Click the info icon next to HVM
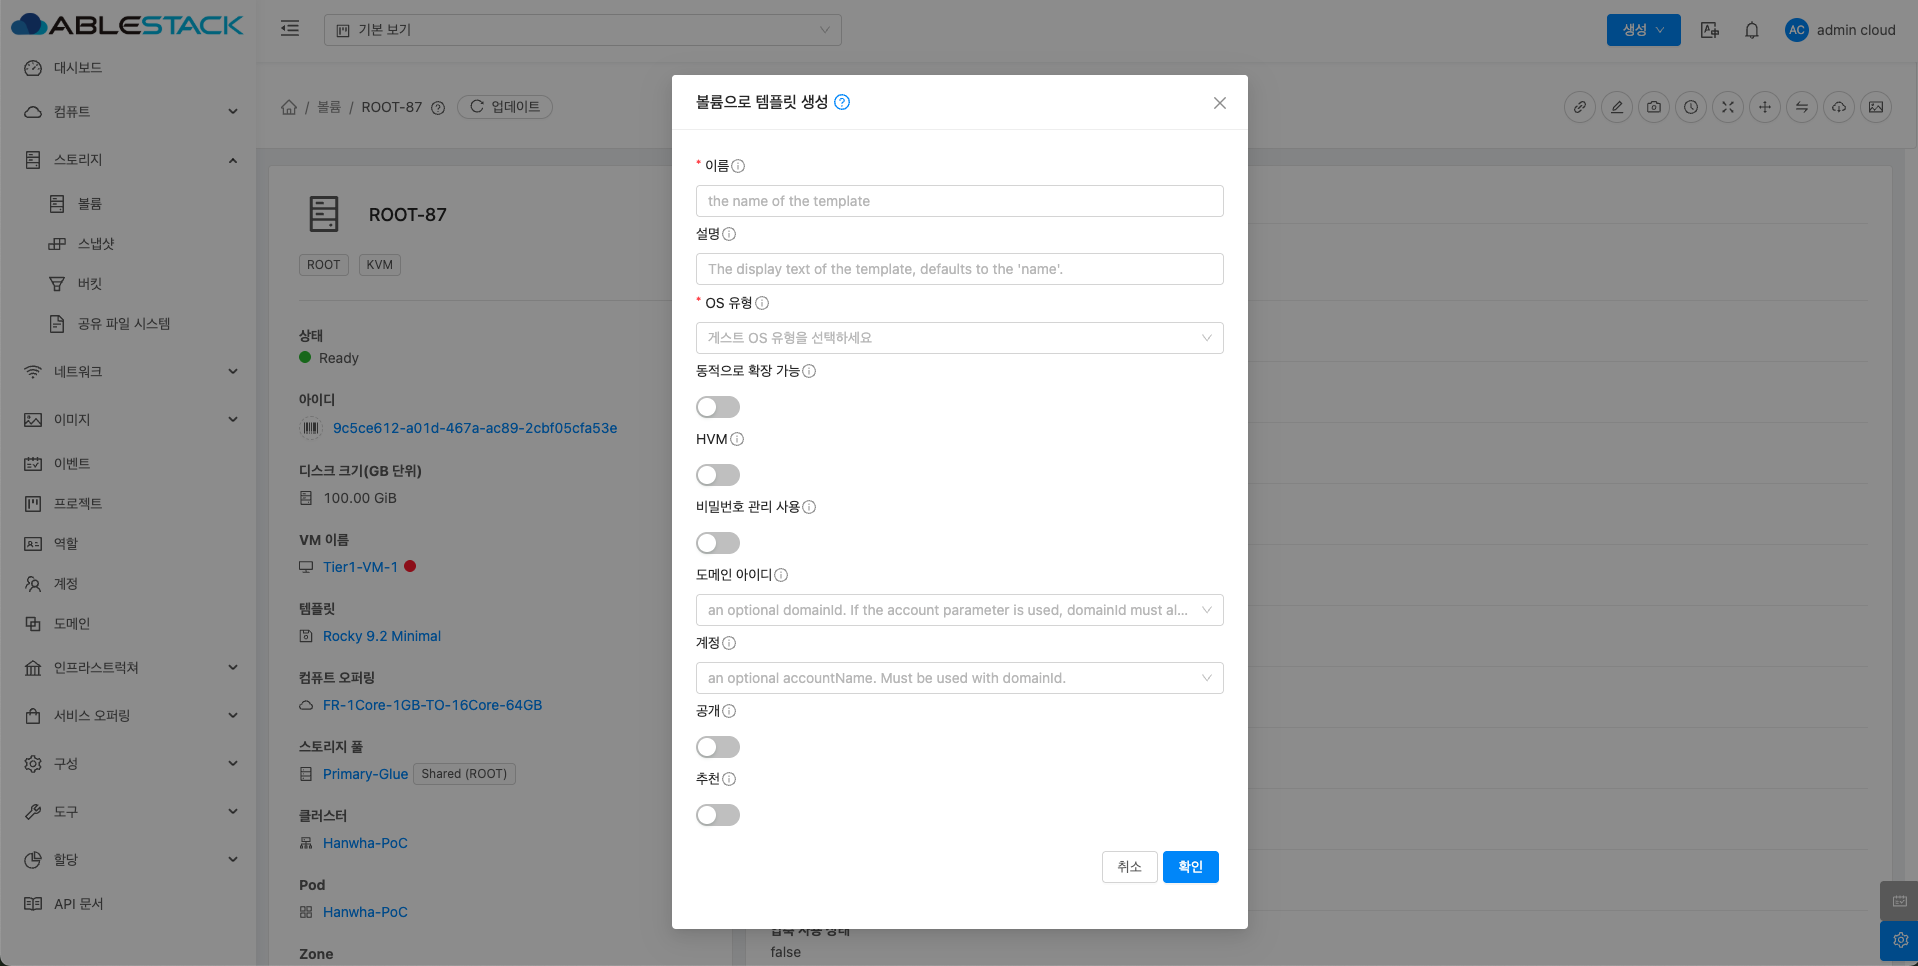 tap(737, 439)
